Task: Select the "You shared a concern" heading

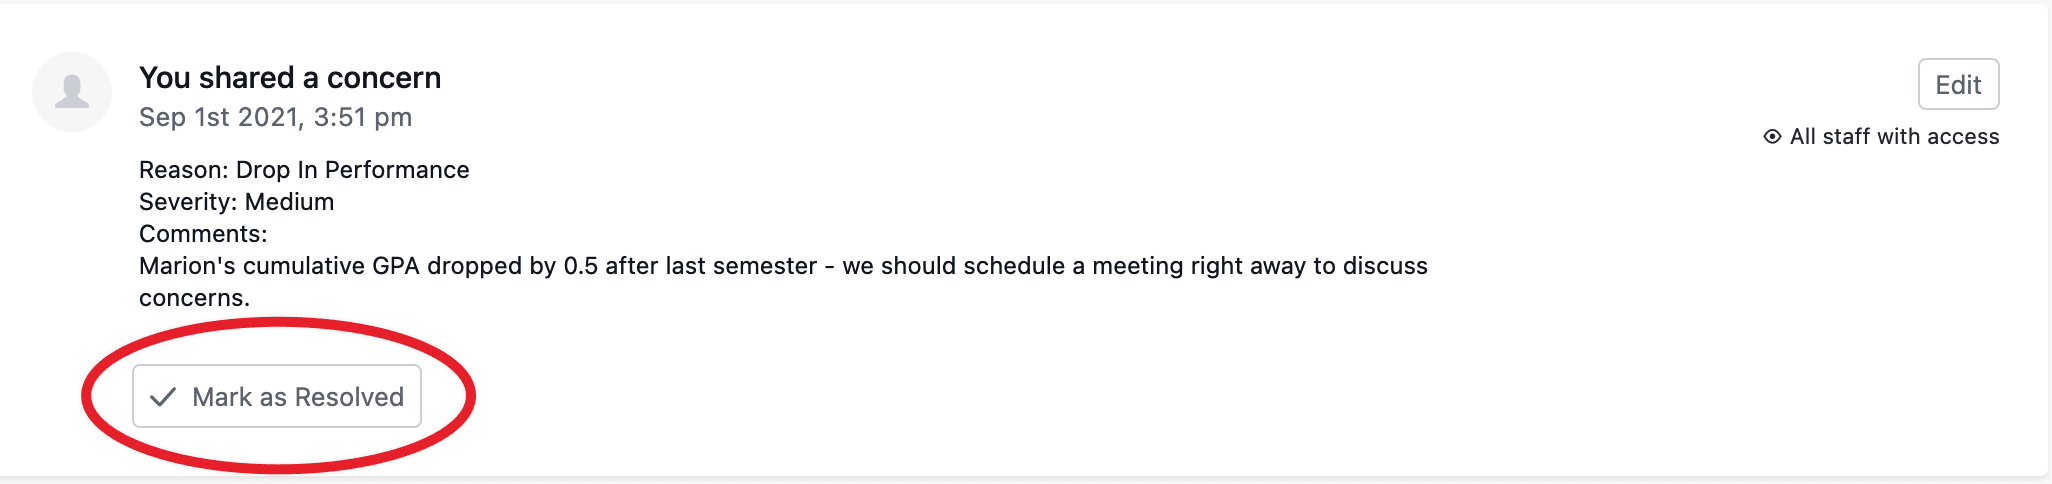Action: (290, 78)
